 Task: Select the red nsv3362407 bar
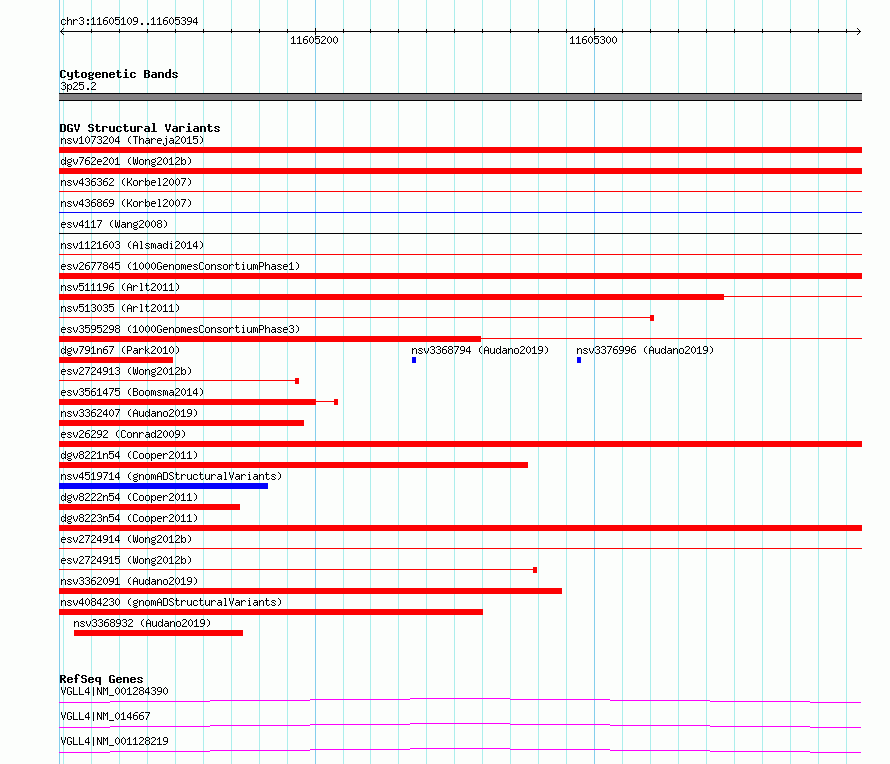coord(182,423)
